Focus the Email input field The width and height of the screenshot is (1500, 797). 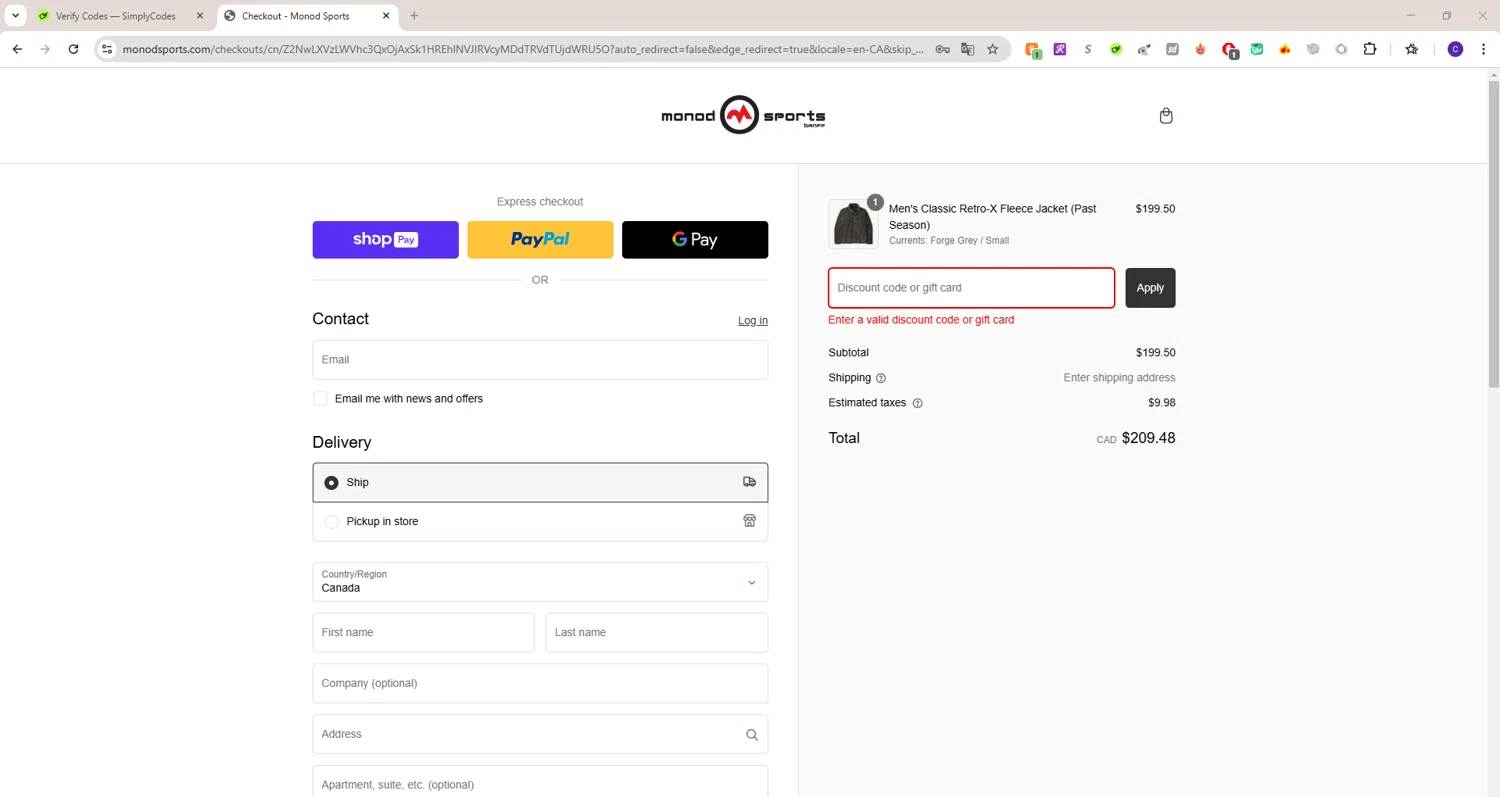(540, 360)
